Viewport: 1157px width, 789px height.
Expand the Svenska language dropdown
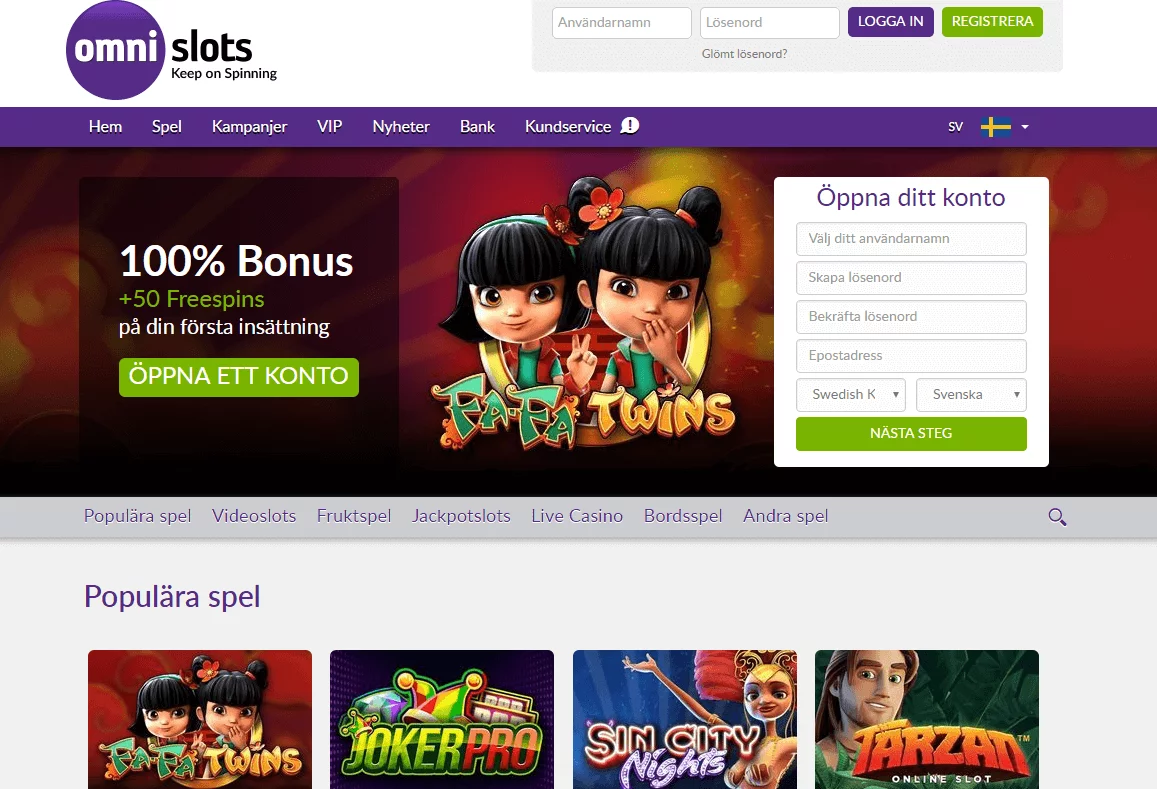(971, 395)
